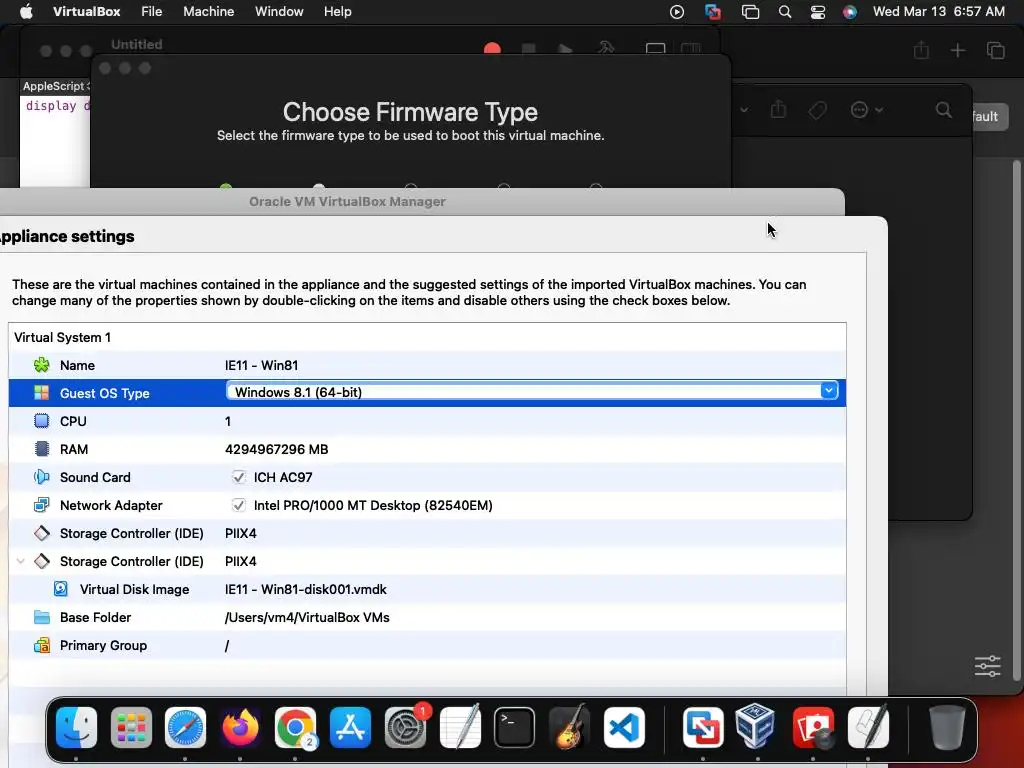Image resolution: width=1024 pixels, height=768 pixels.
Task: Click the share icon in the Finder toolbar
Action: (x=778, y=109)
